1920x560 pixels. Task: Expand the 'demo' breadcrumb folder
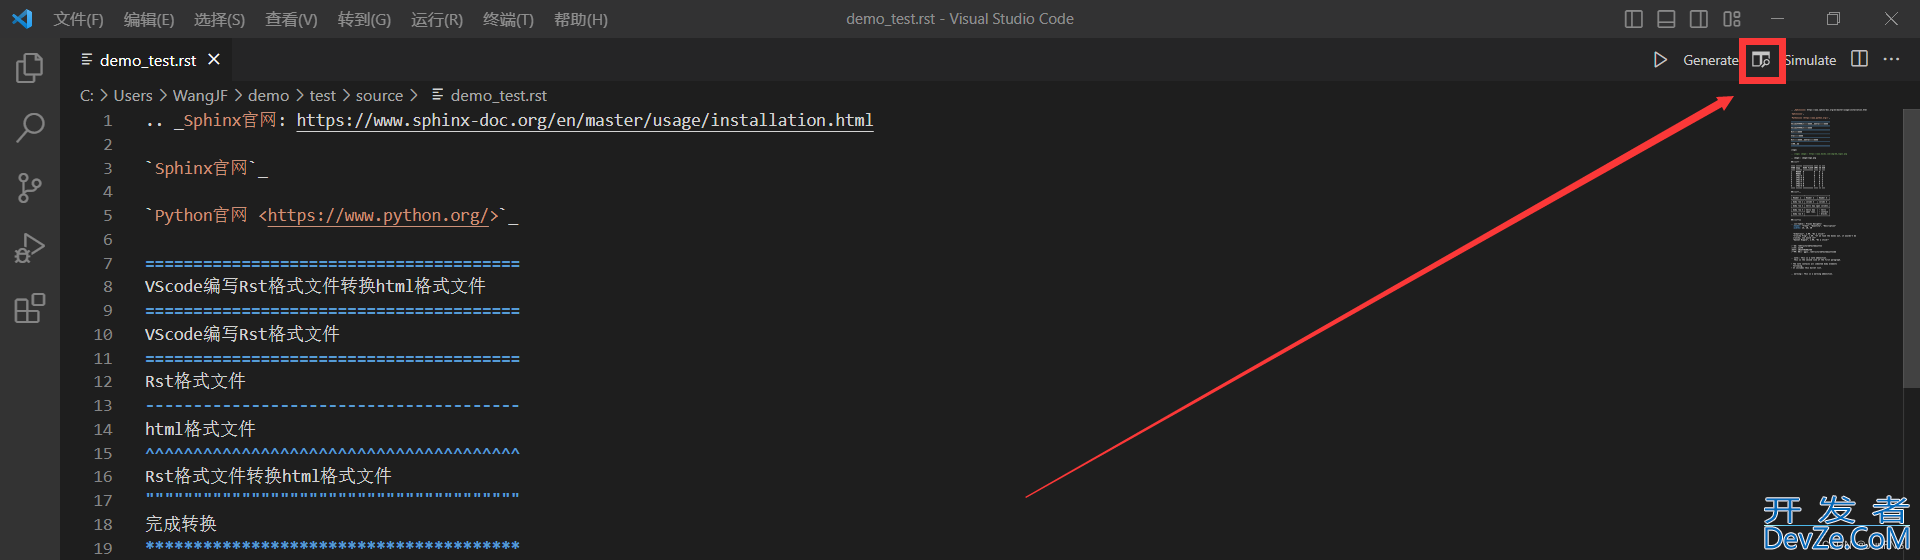268,95
